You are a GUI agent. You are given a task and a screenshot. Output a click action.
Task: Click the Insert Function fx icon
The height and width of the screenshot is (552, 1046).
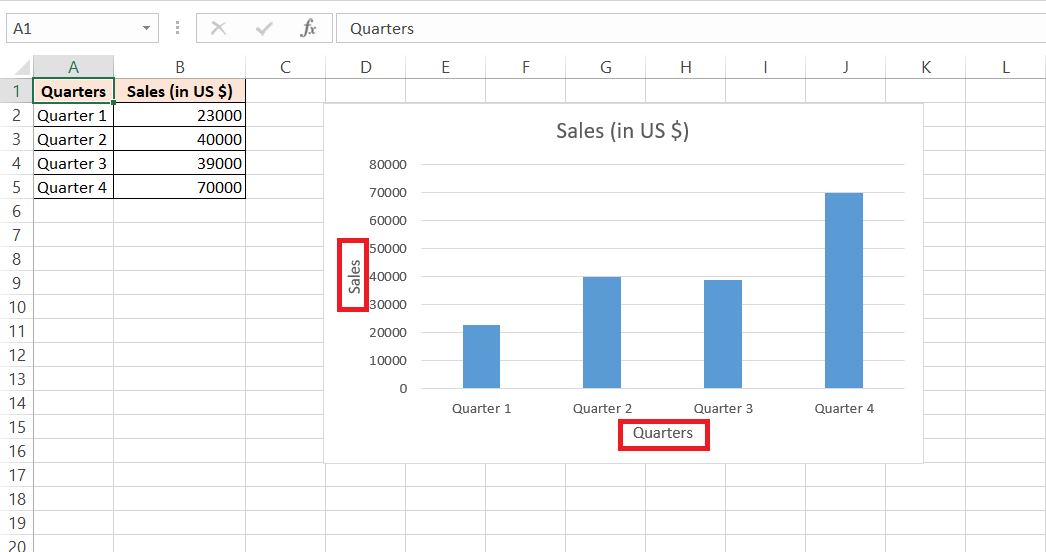pyautogui.click(x=308, y=28)
